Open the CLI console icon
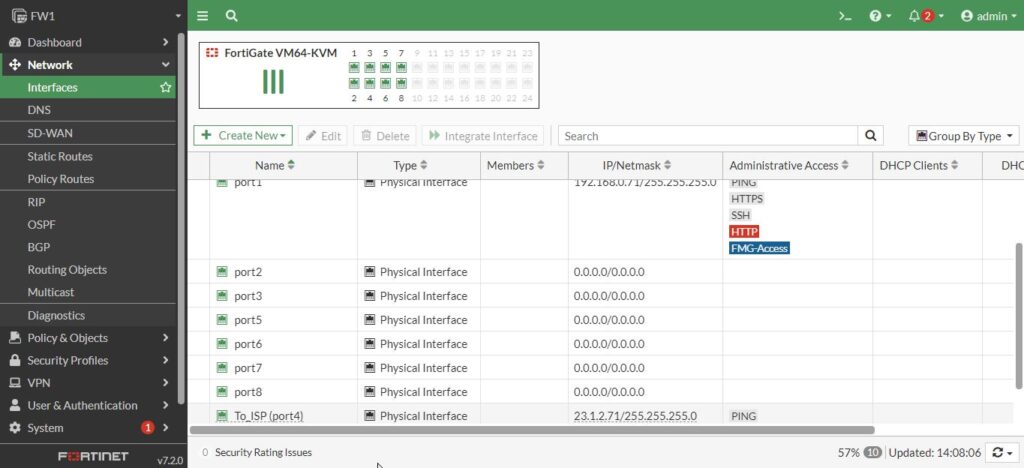The height and width of the screenshot is (468, 1024). 845,16
